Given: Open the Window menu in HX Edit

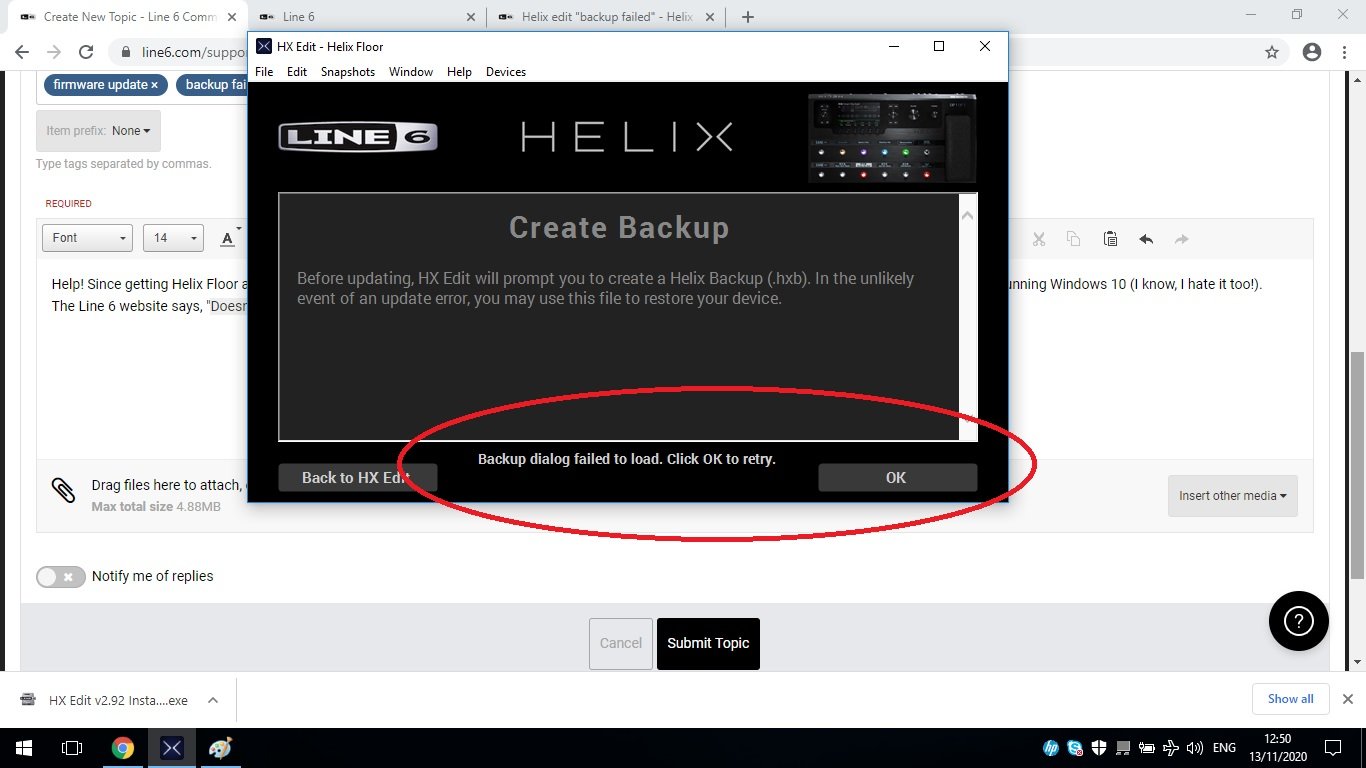Looking at the screenshot, I should pyautogui.click(x=411, y=72).
